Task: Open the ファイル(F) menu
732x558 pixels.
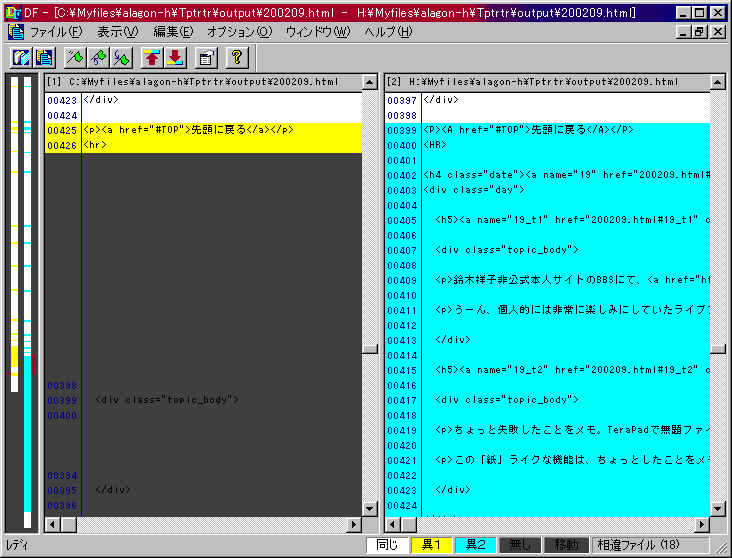Action: (x=56, y=32)
